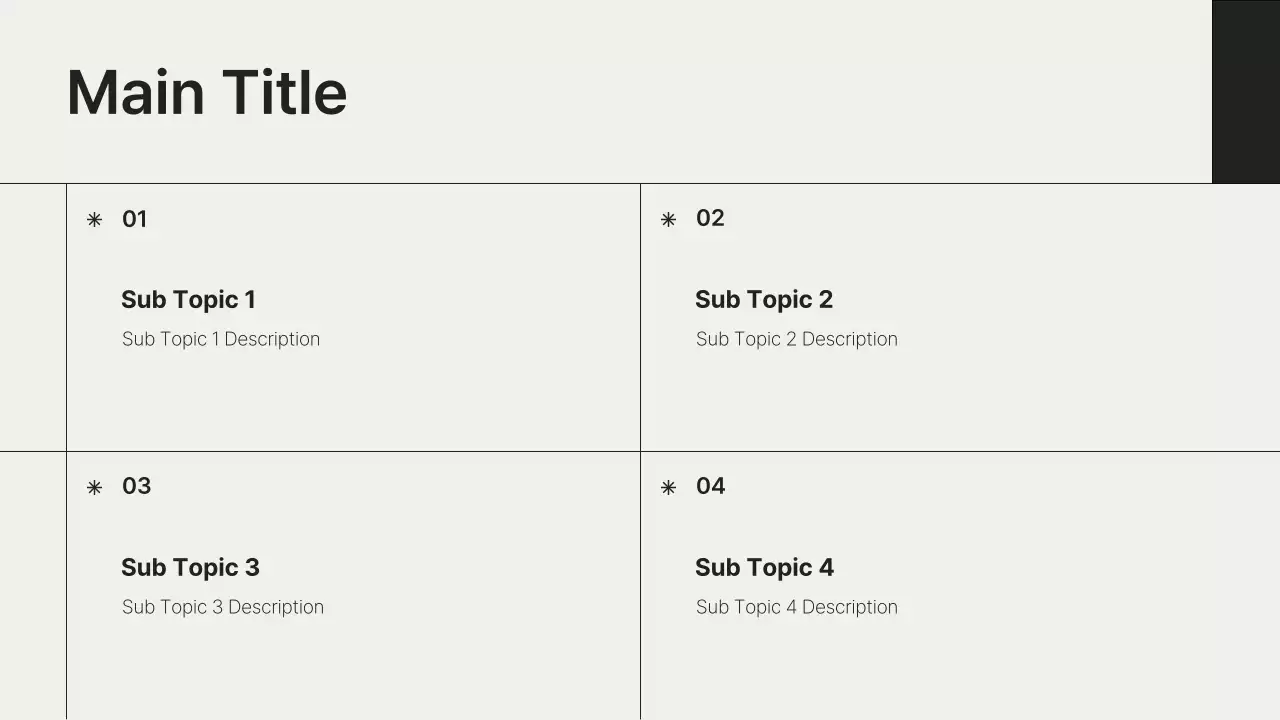Select the black rectangle in the corner
The image size is (1280, 720).
(1245, 91)
